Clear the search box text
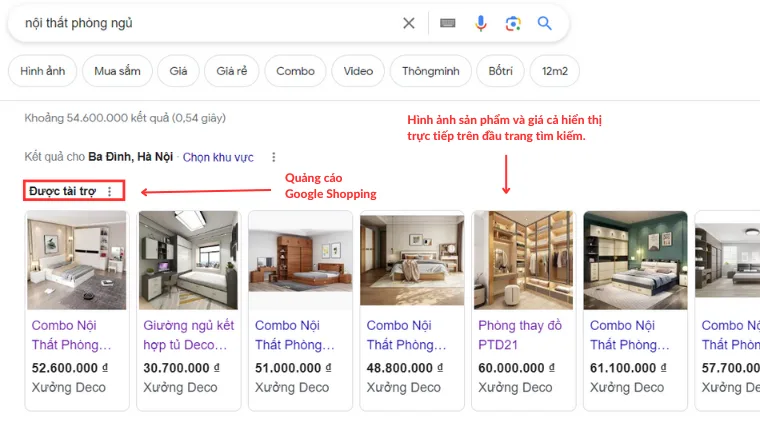The image size is (760, 430). [x=409, y=23]
